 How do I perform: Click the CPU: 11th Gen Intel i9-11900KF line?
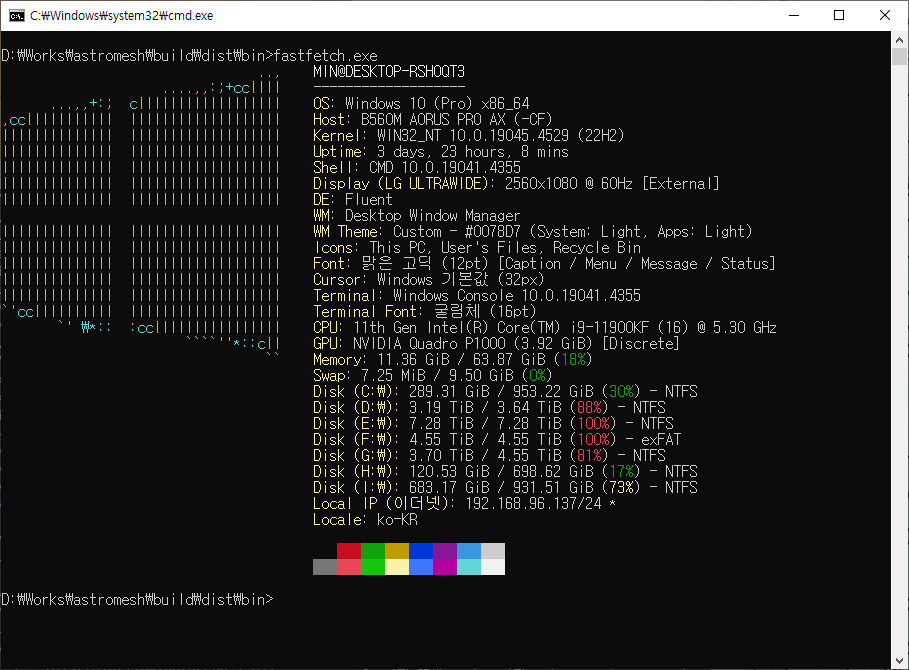[544, 327]
